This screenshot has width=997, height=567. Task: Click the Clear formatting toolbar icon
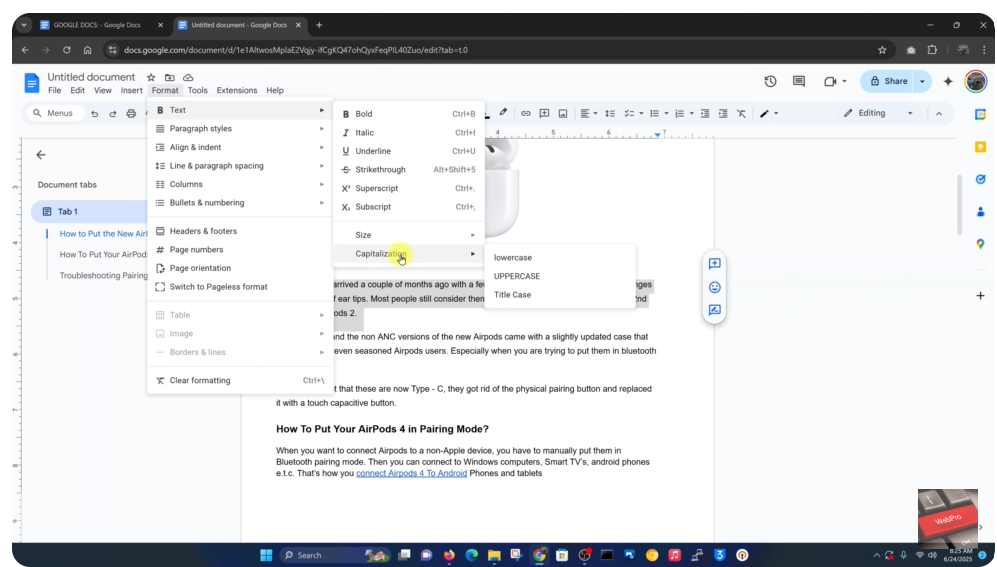pos(741,113)
